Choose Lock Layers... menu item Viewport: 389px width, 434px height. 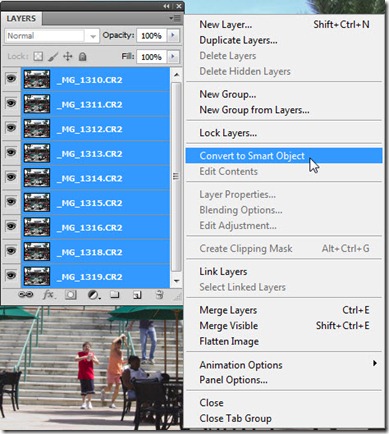click(x=284, y=133)
